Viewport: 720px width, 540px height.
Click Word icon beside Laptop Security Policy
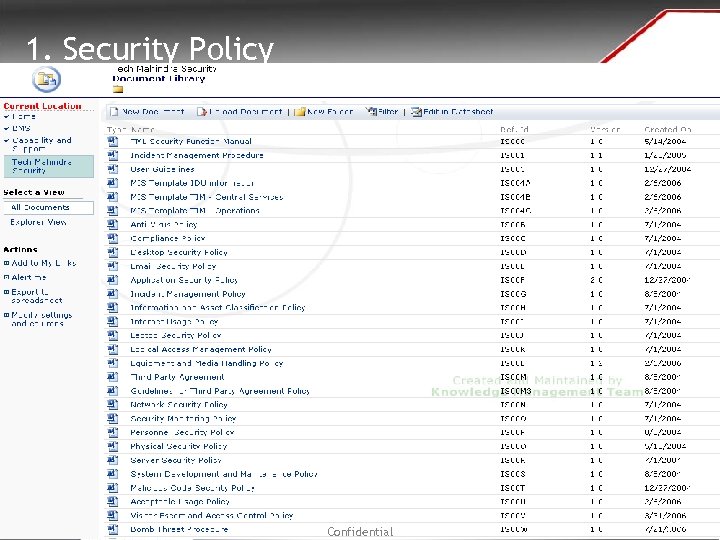tap(112, 335)
